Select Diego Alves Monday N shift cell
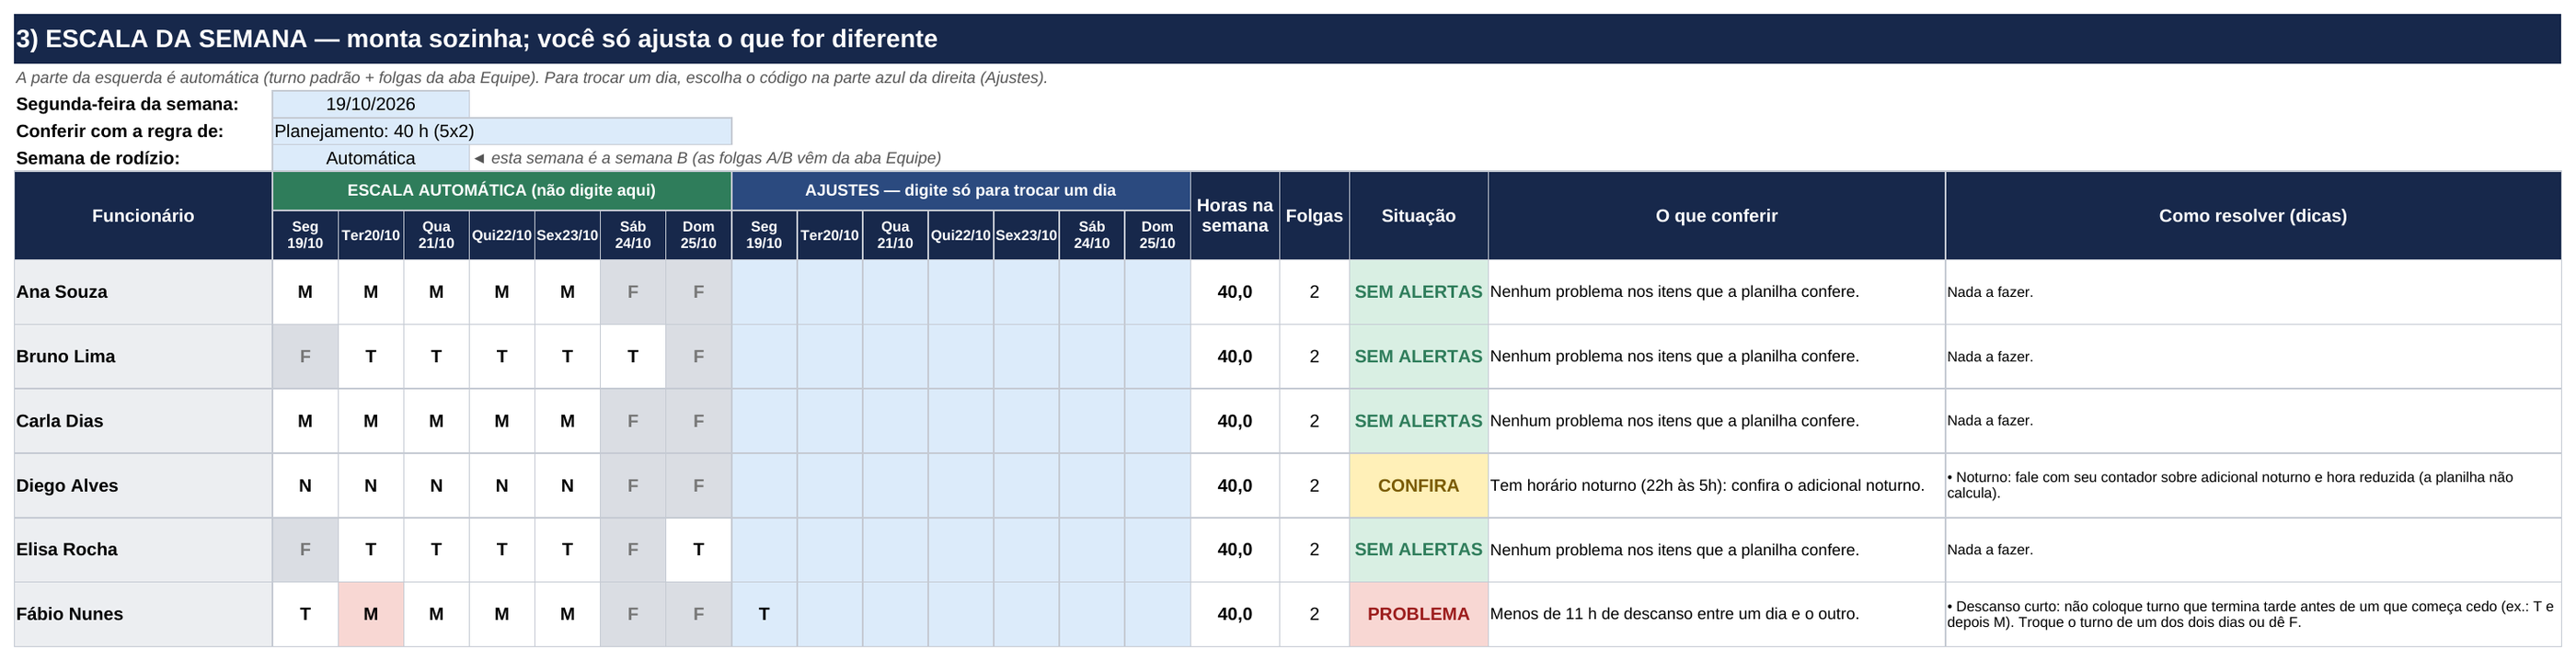 point(305,485)
